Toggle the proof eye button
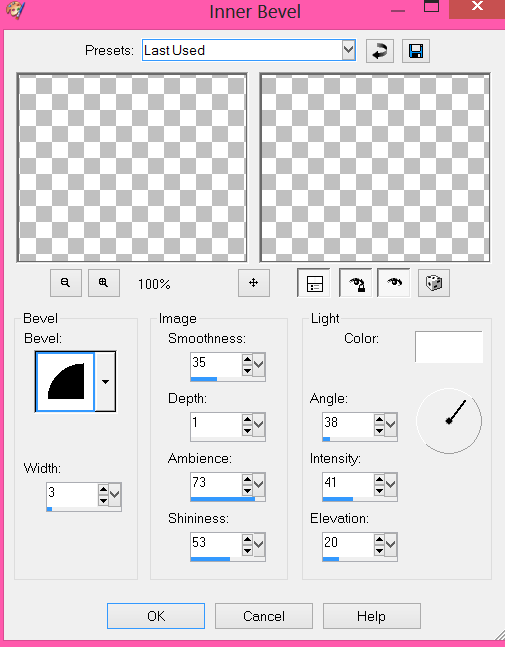The image size is (505, 647). pos(394,283)
